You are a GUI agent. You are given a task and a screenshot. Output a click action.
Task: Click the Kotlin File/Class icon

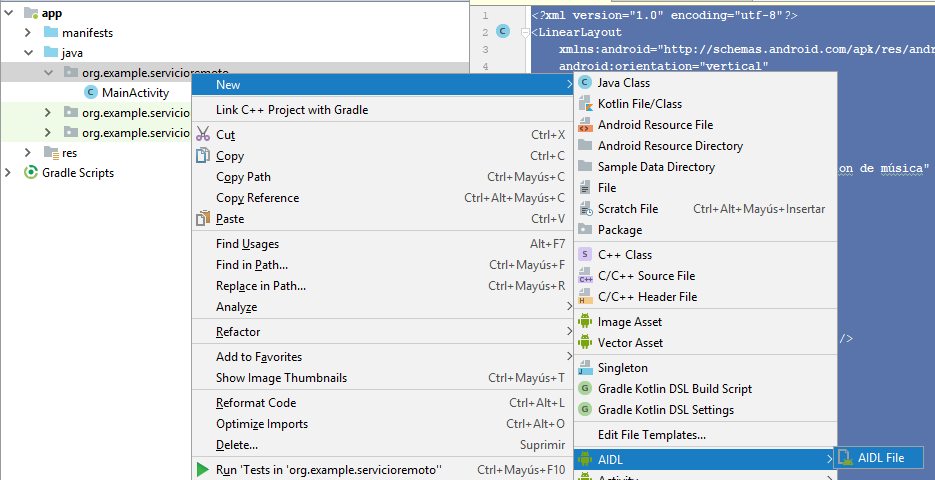585,104
